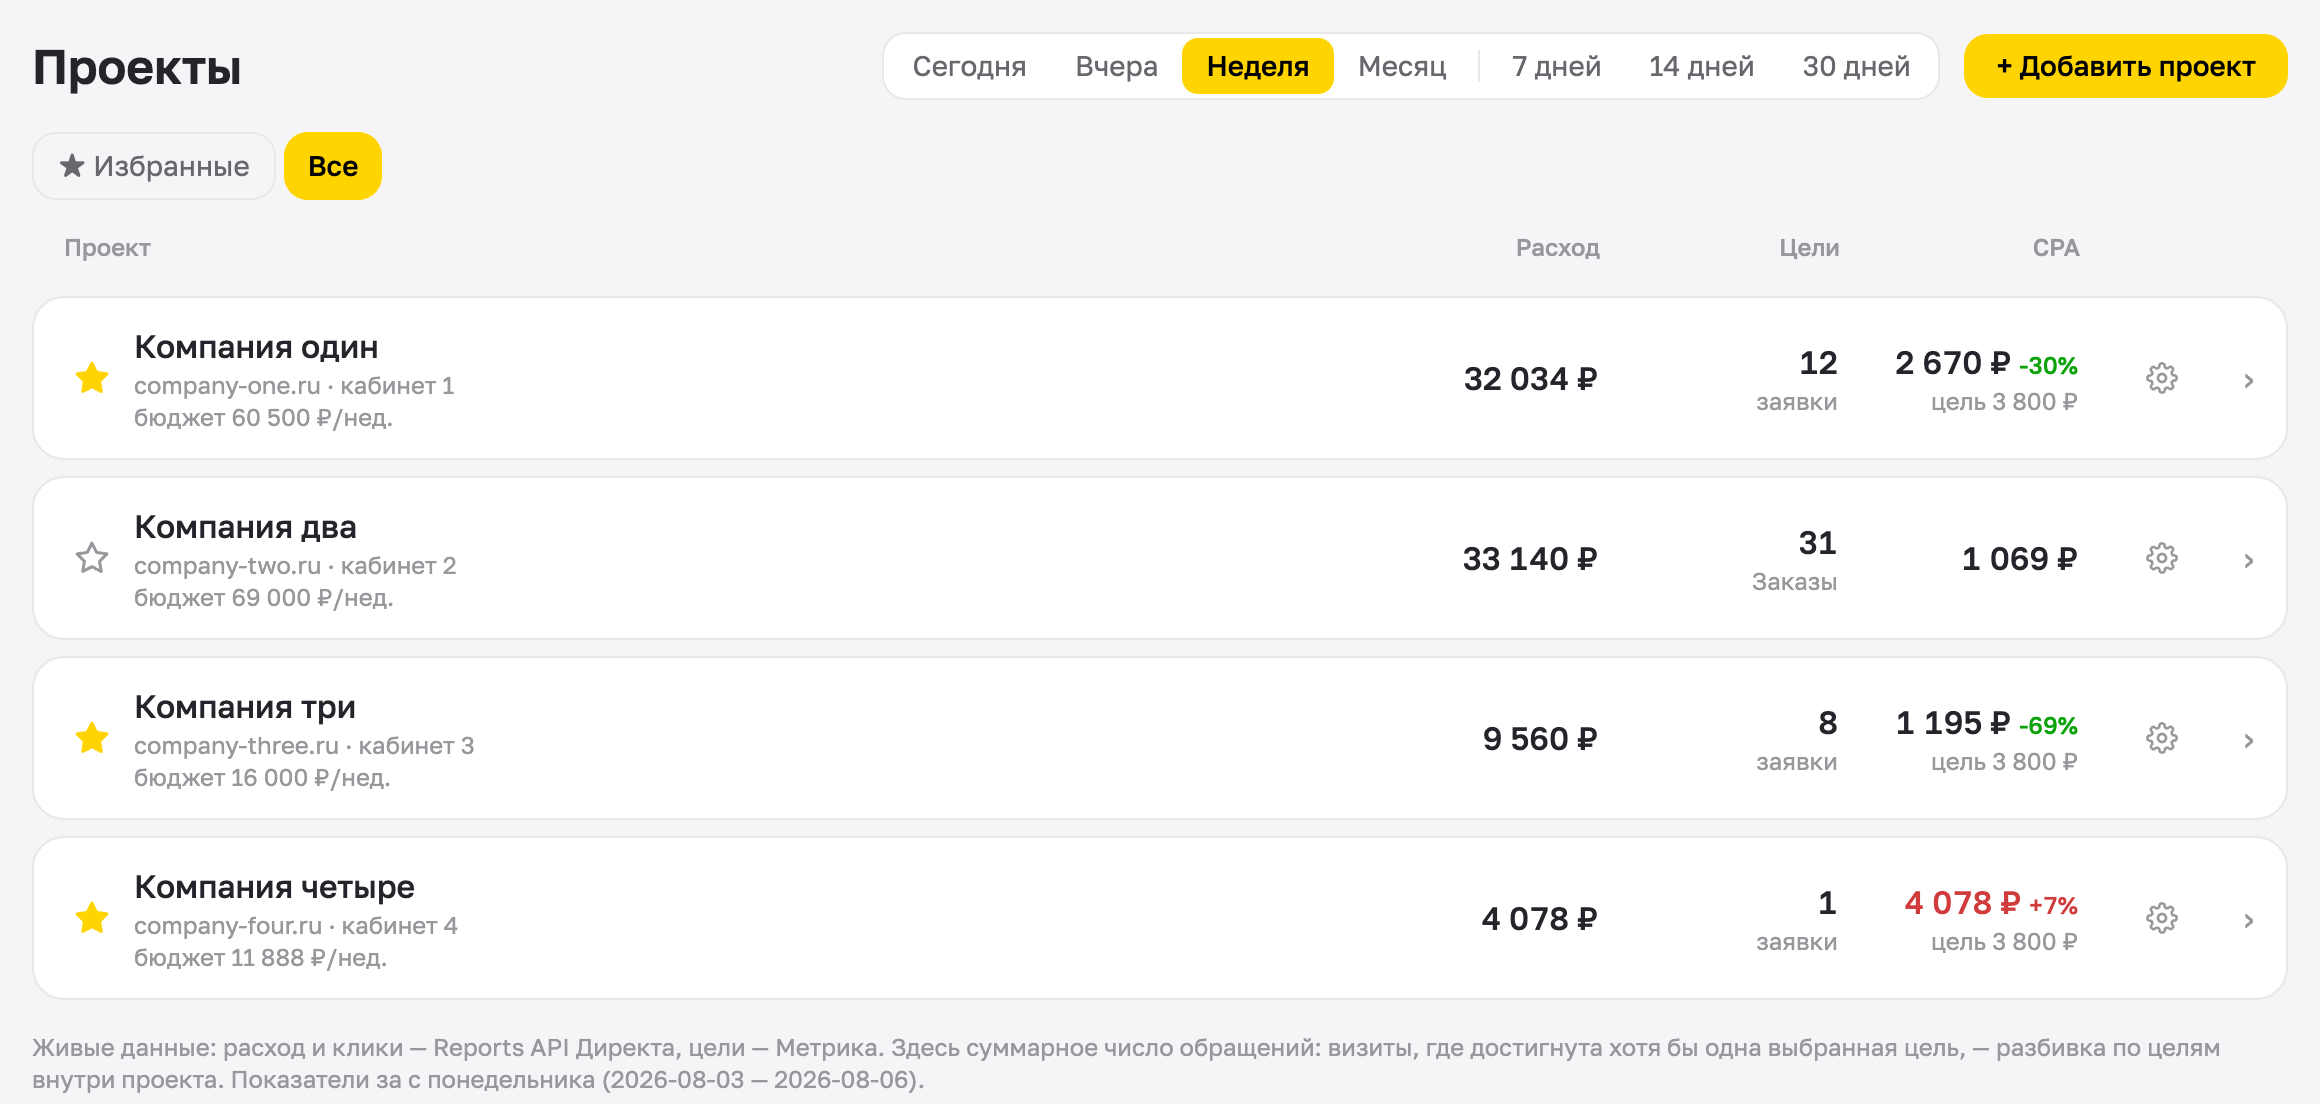
Task: Select the Месяц period tab
Action: coord(1402,66)
